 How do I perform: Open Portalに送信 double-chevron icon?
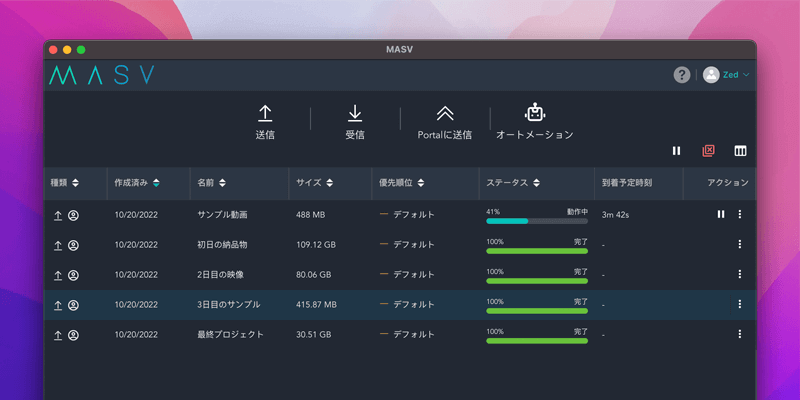pyautogui.click(x=445, y=113)
